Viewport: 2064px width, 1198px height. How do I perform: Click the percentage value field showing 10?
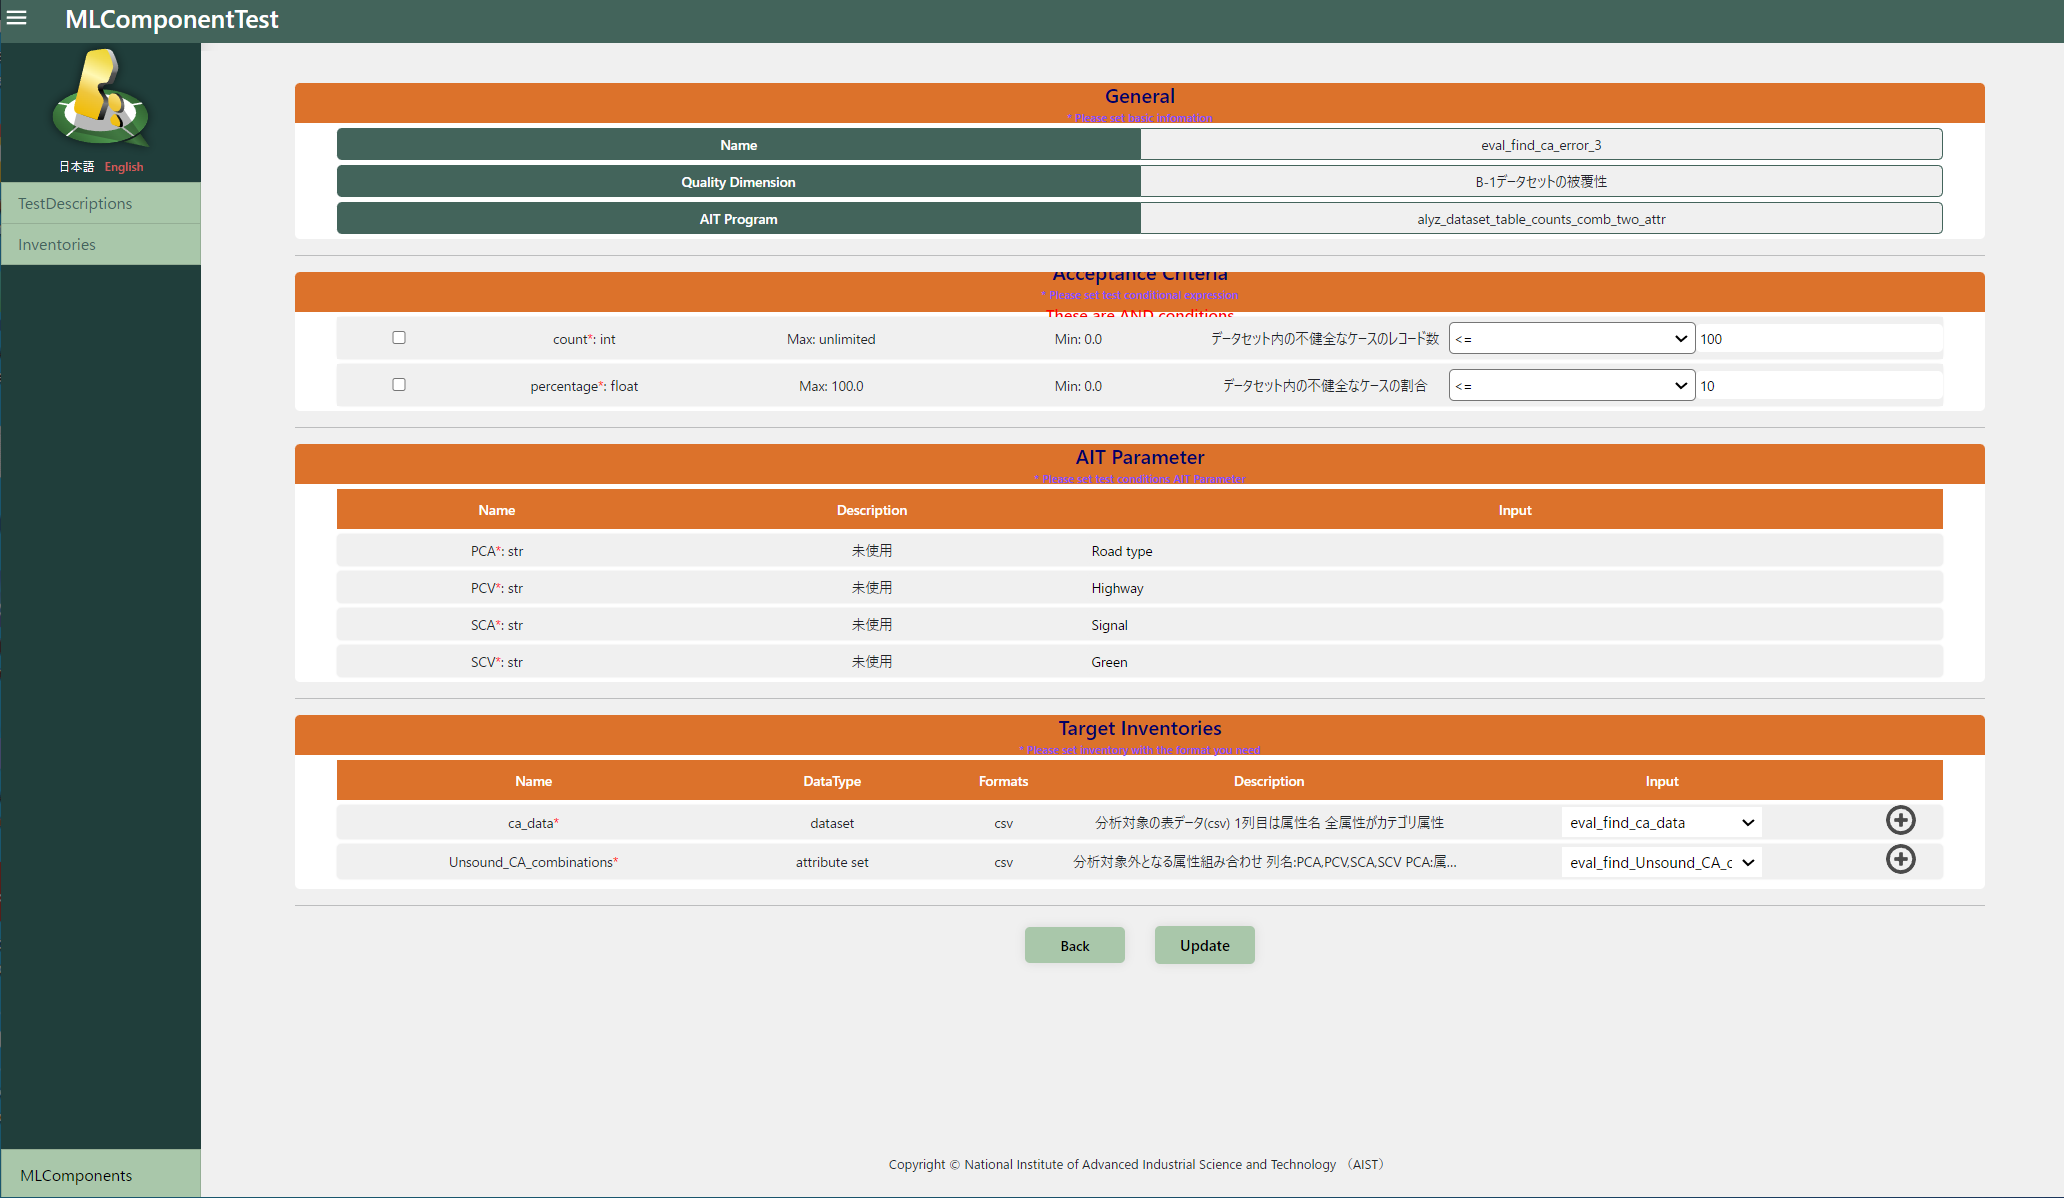pyautogui.click(x=1818, y=386)
